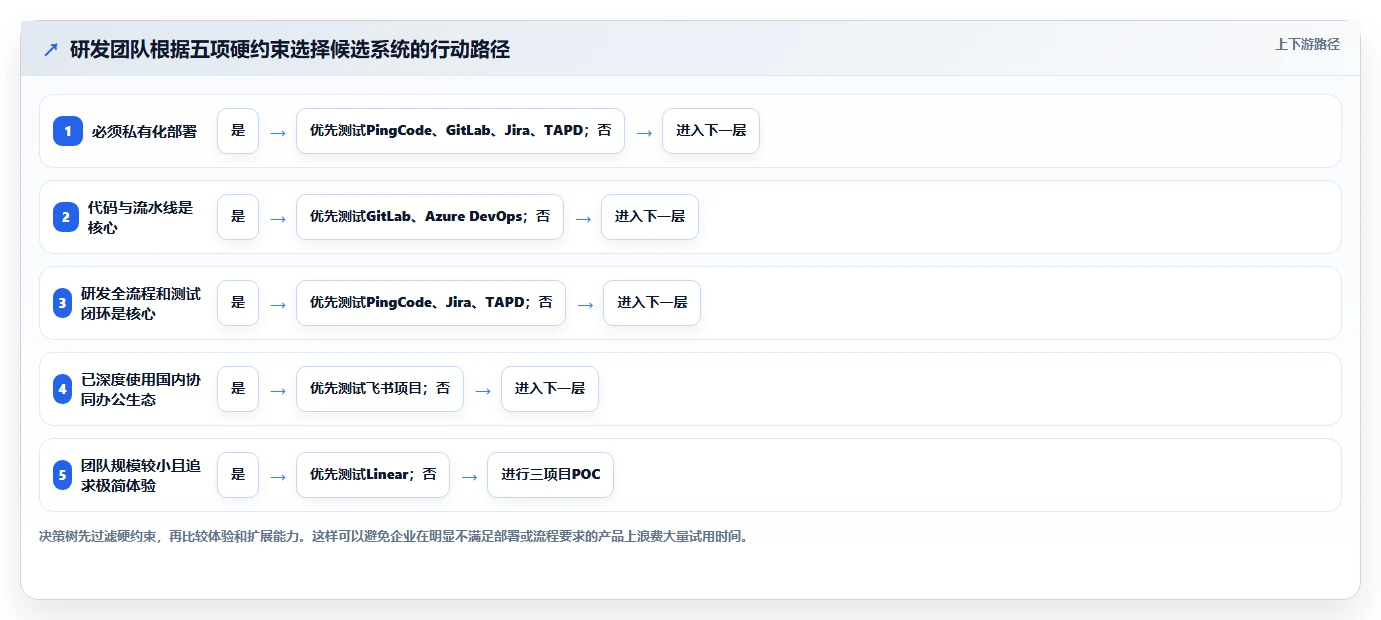Click step number badge 3
Viewport: 1381px width, 620px height.
[63, 303]
